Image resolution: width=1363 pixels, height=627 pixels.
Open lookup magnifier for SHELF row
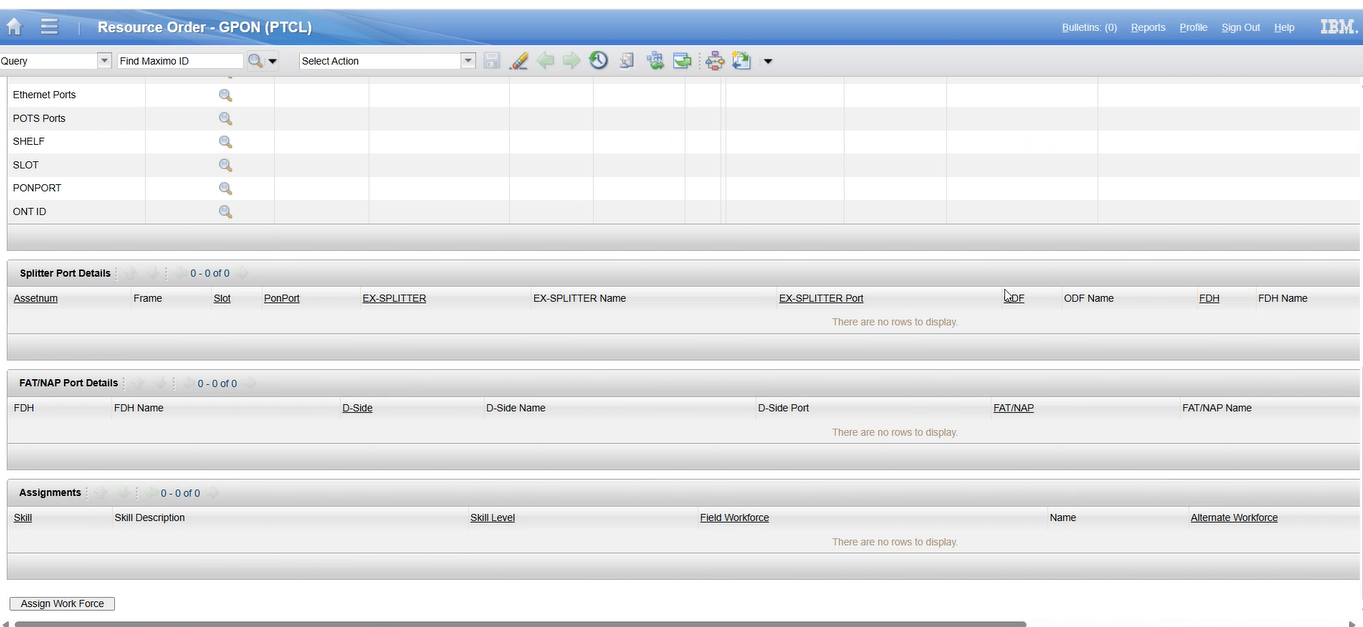pos(225,142)
